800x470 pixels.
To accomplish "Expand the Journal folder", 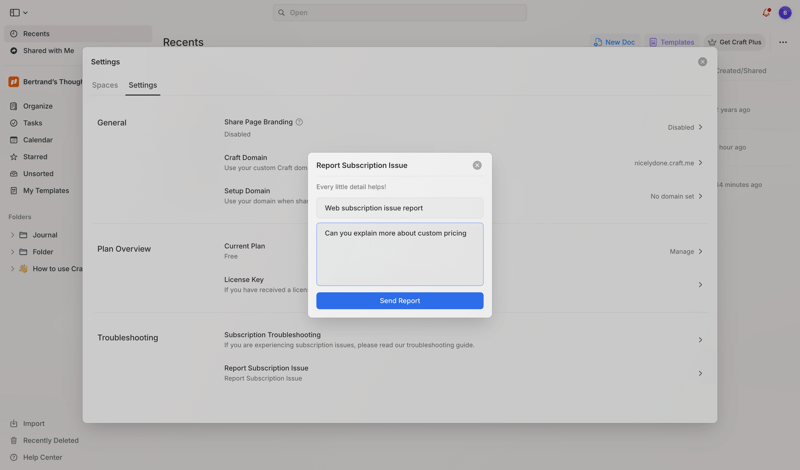I will (x=12, y=235).
